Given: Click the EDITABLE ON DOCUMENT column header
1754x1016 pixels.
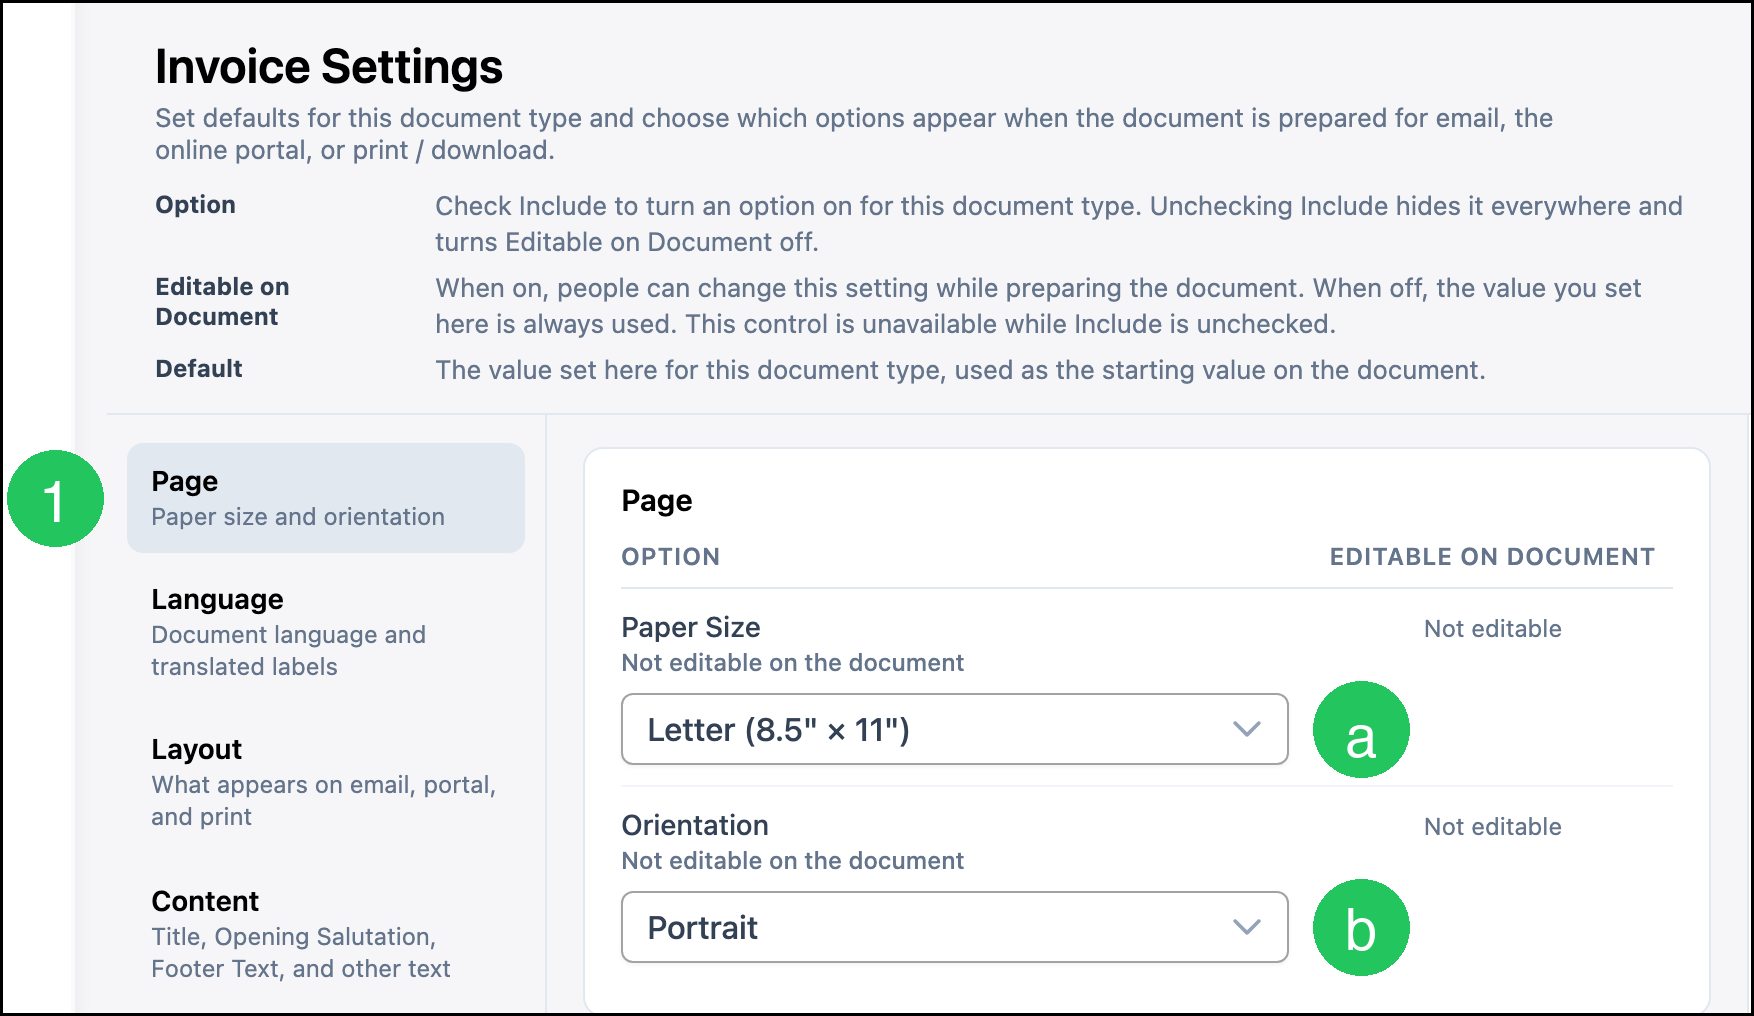Looking at the screenshot, I should pos(1492,557).
